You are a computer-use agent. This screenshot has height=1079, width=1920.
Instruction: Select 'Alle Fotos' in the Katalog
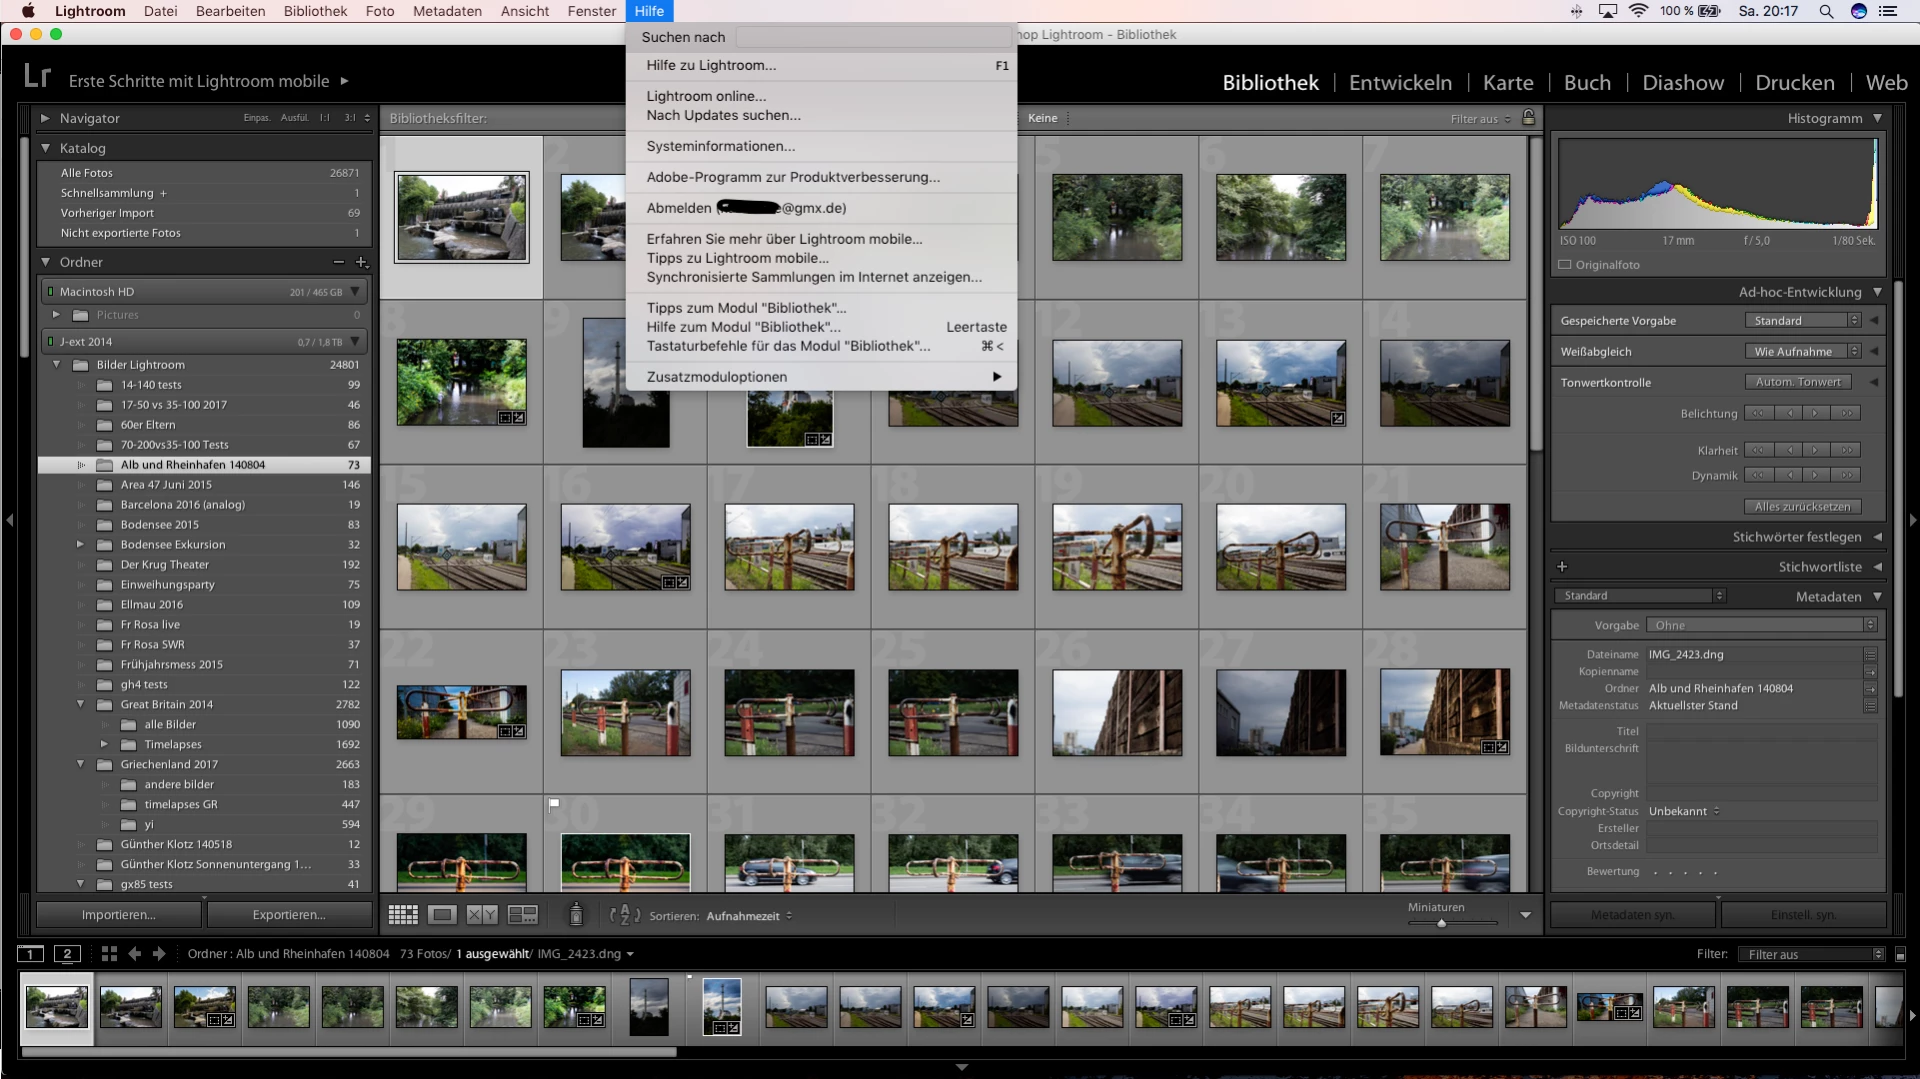pos(205,173)
